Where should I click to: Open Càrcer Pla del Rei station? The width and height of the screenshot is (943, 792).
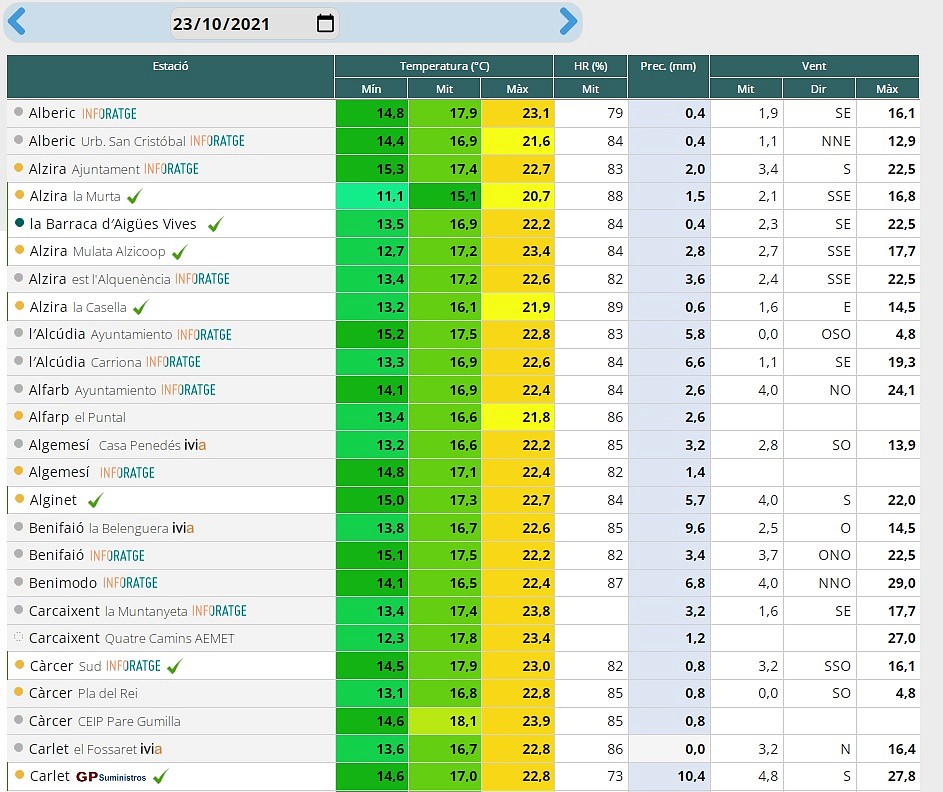pyautogui.click(x=83, y=693)
